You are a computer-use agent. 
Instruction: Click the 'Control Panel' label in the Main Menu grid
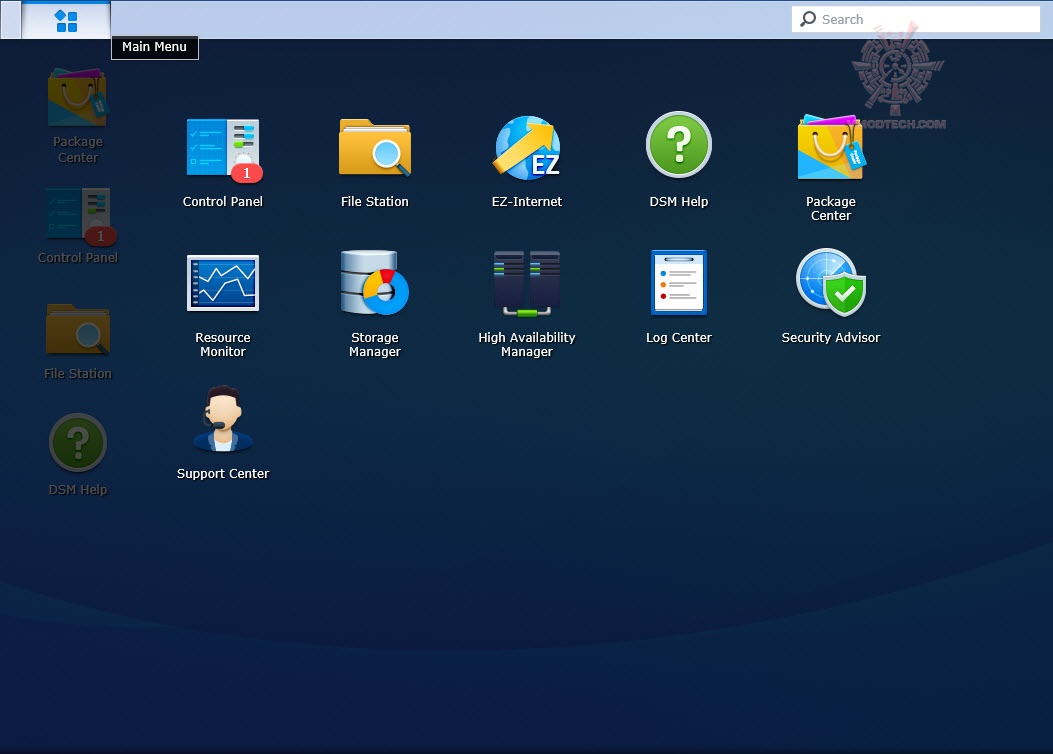tap(223, 201)
